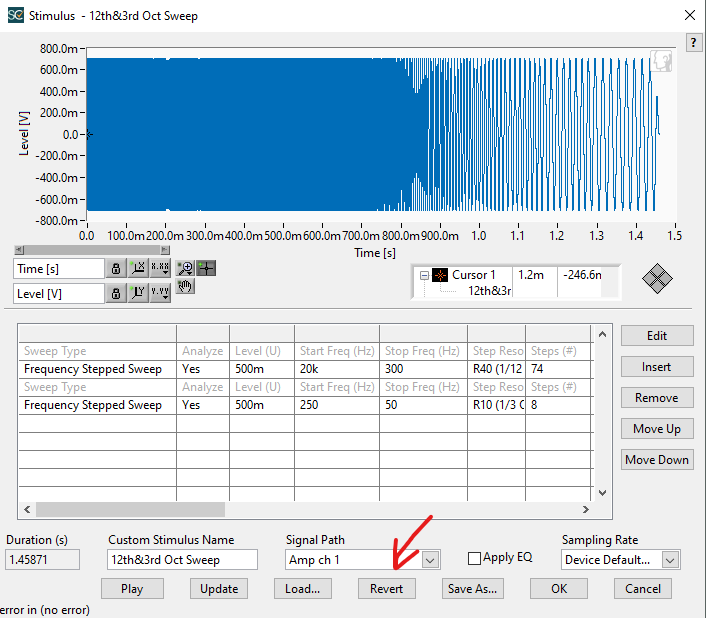Open Level axis number formatting options
Image resolution: width=706 pixels, height=618 pixels.
tap(158, 293)
